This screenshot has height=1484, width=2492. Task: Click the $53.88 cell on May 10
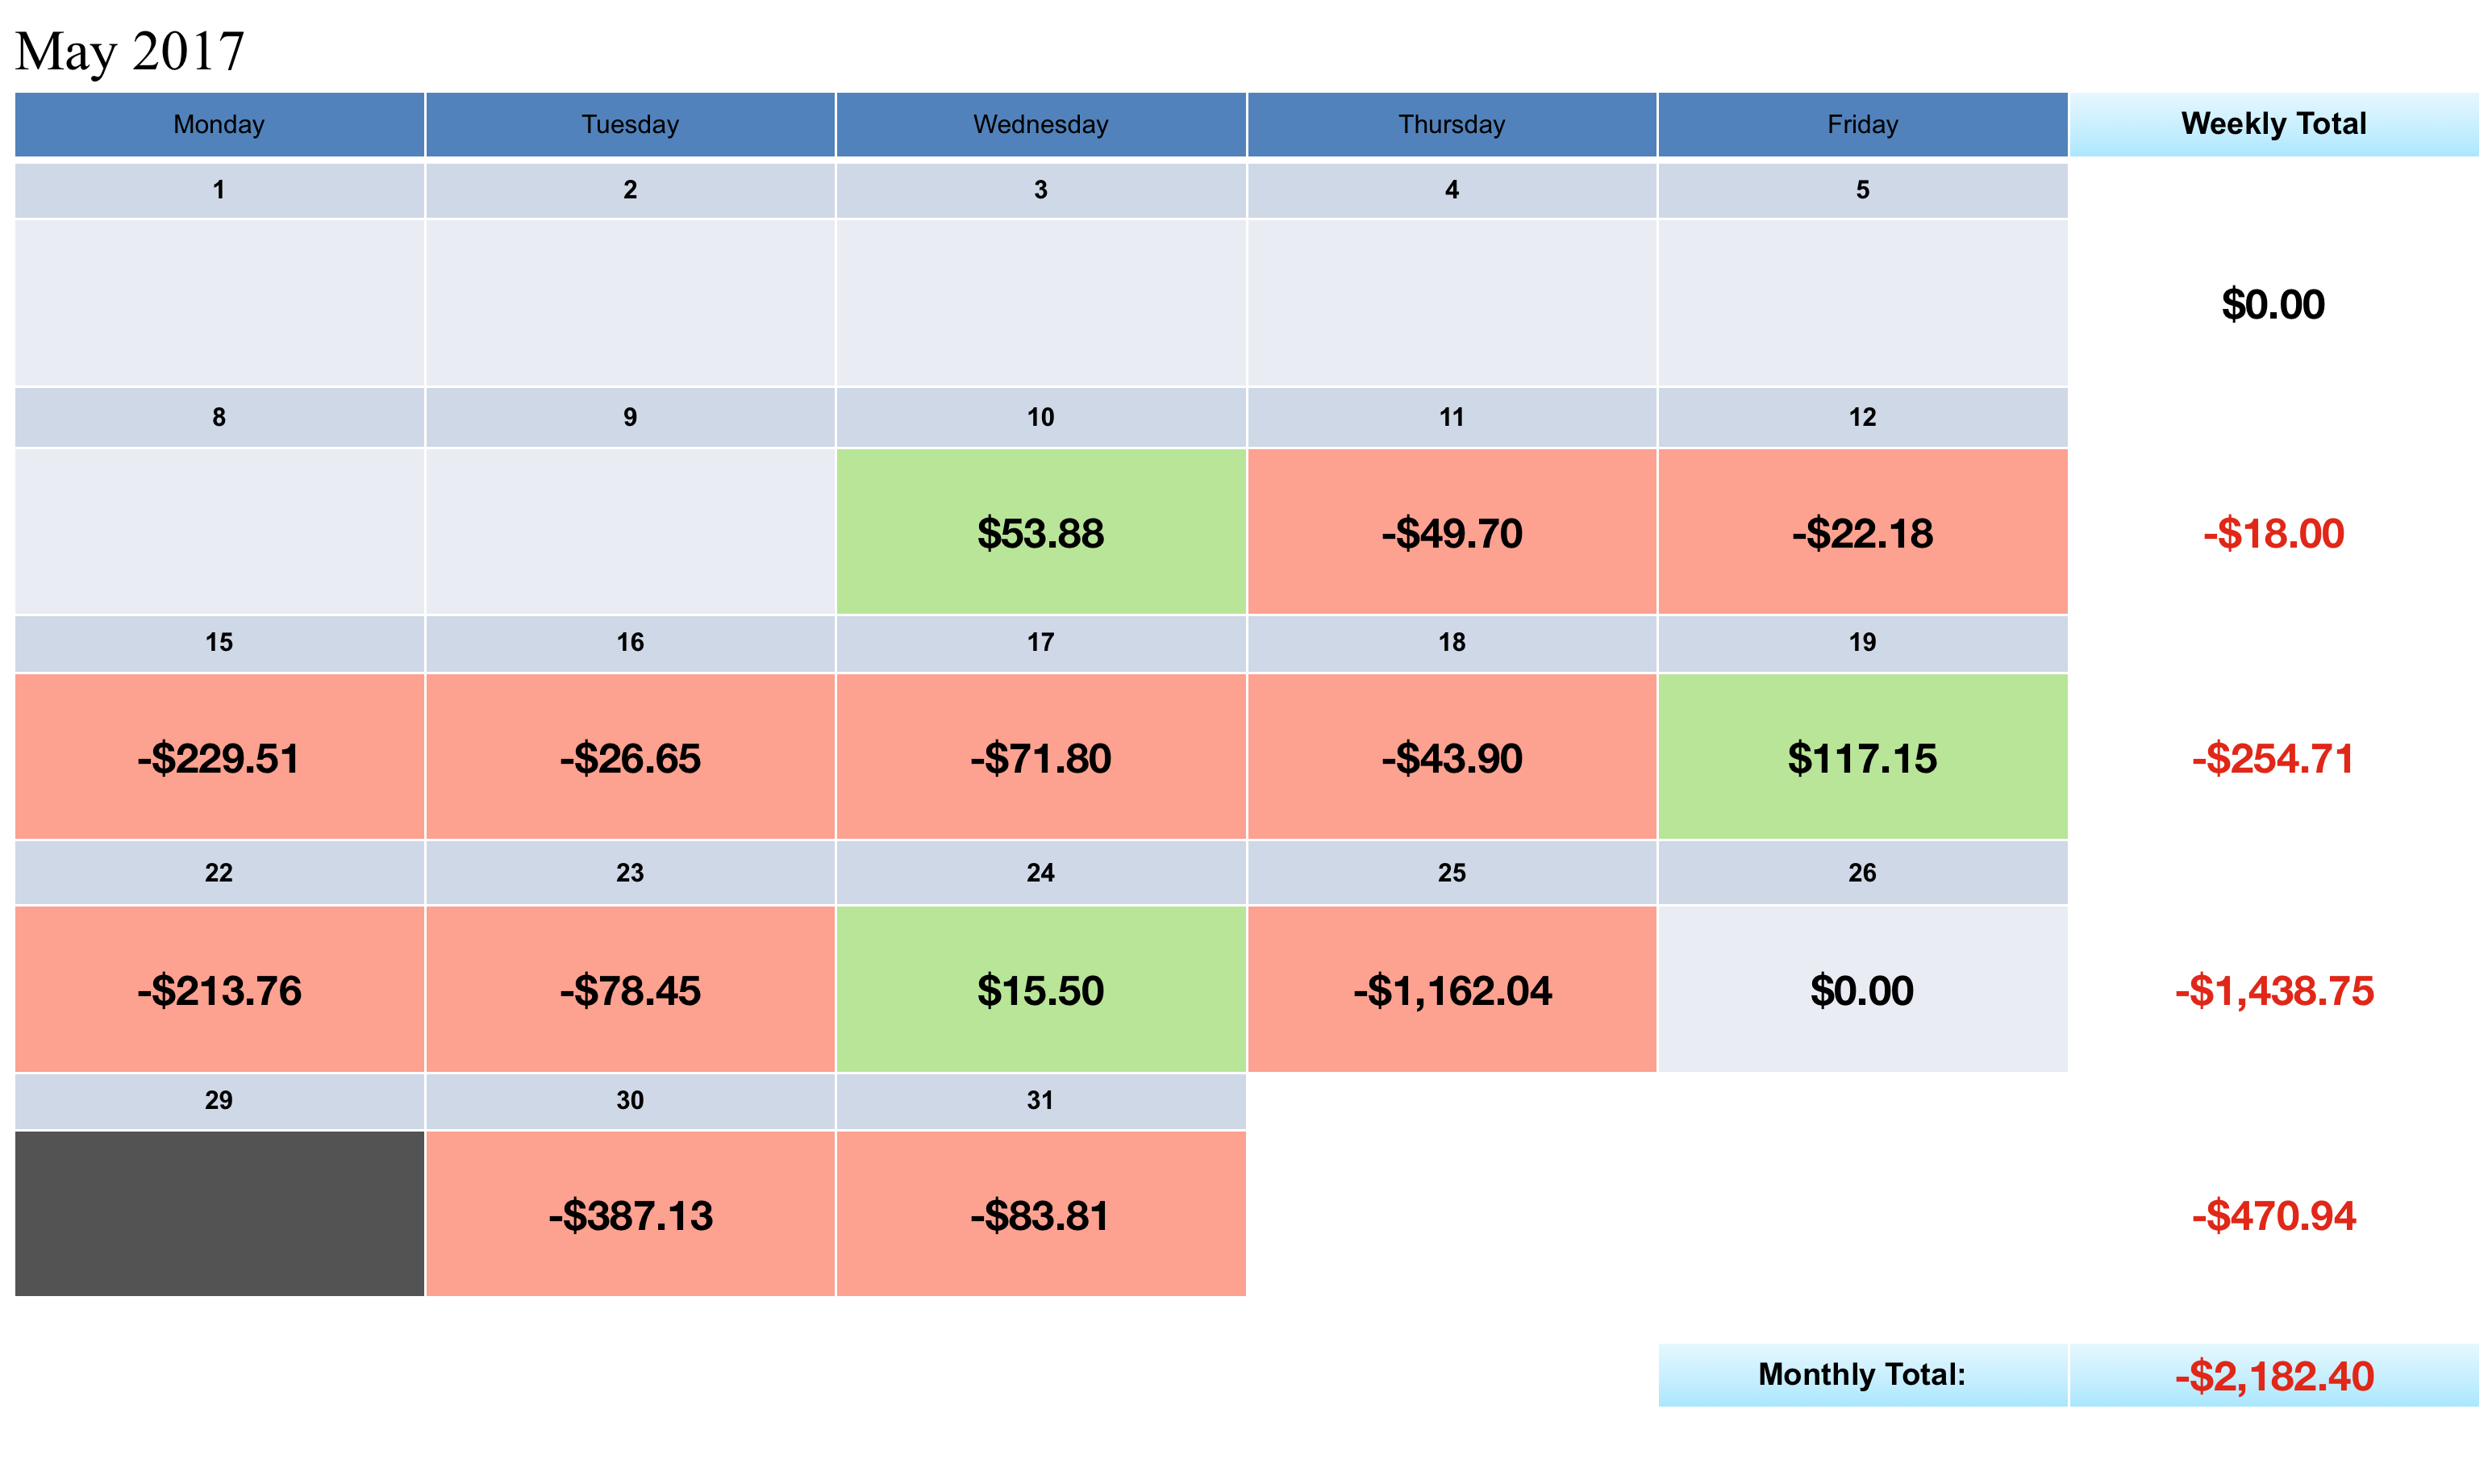click(1041, 533)
